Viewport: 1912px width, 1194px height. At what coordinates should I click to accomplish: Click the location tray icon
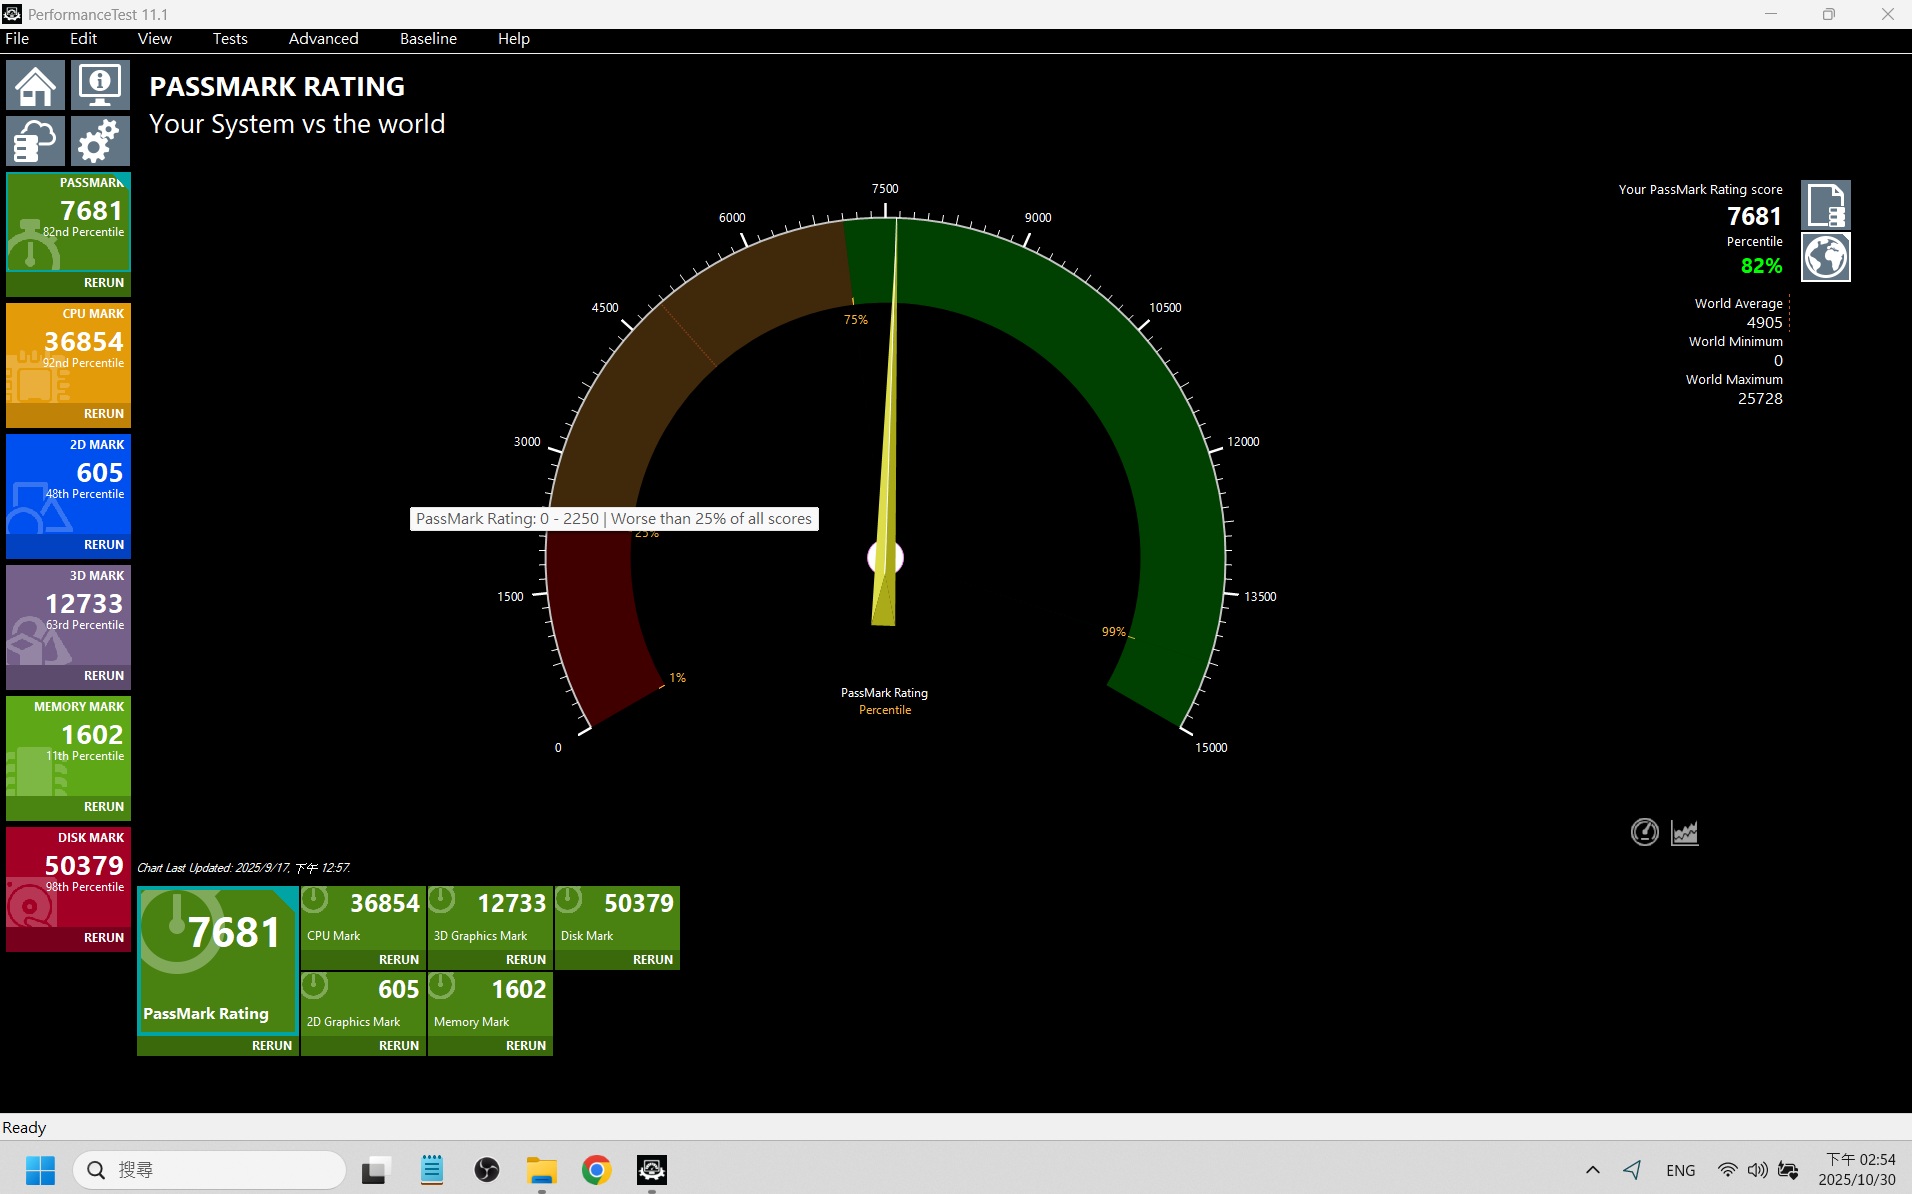point(1632,1169)
